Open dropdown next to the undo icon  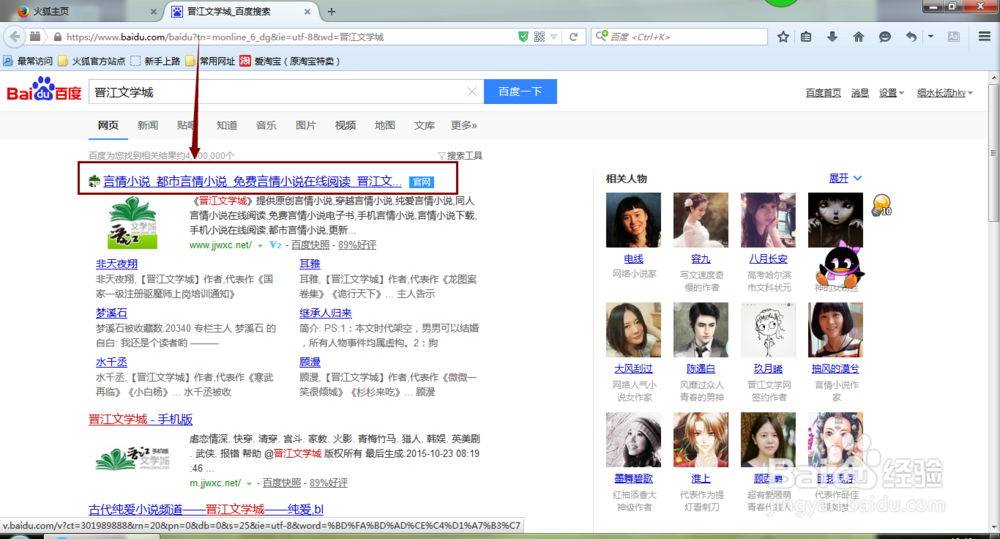(931, 37)
